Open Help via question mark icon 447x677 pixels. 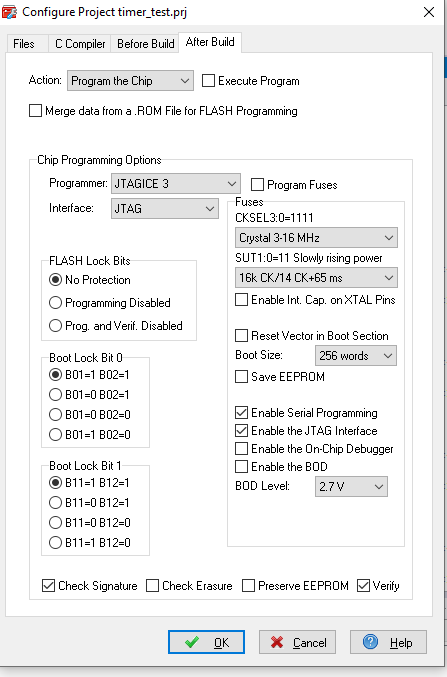[x=388, y=642]
